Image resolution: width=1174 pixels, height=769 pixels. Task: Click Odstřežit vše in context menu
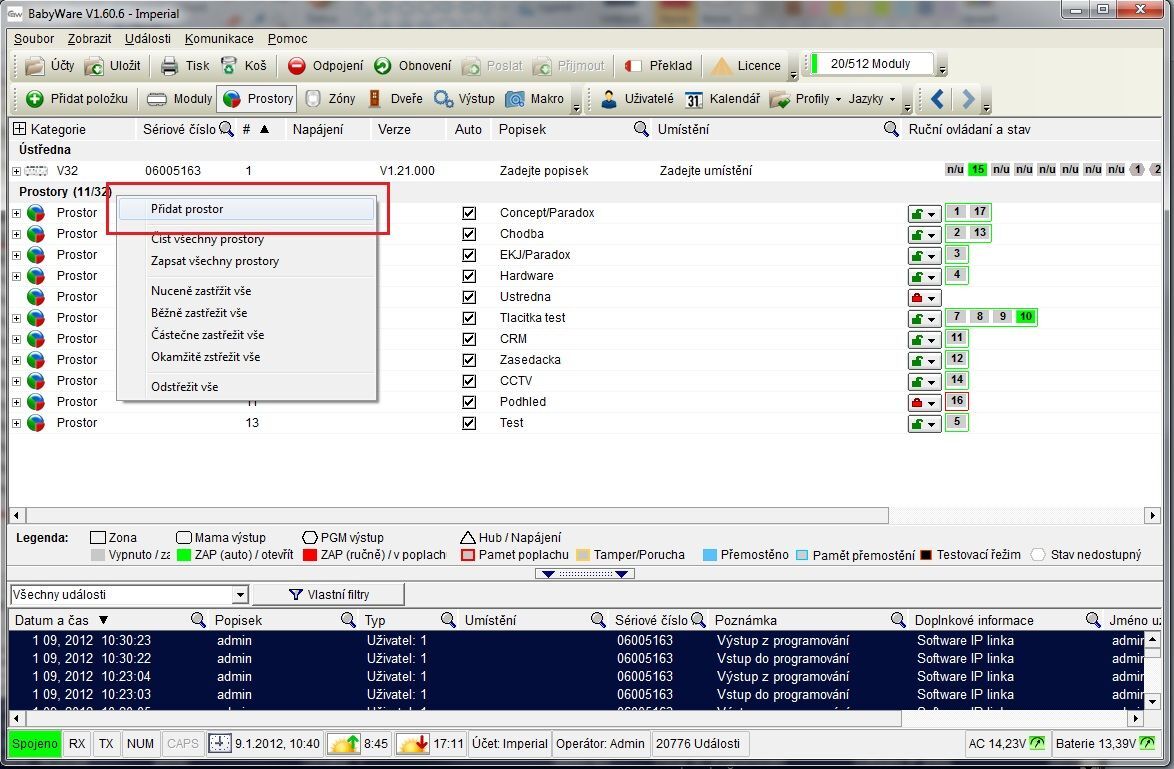[x=184, y=387]
